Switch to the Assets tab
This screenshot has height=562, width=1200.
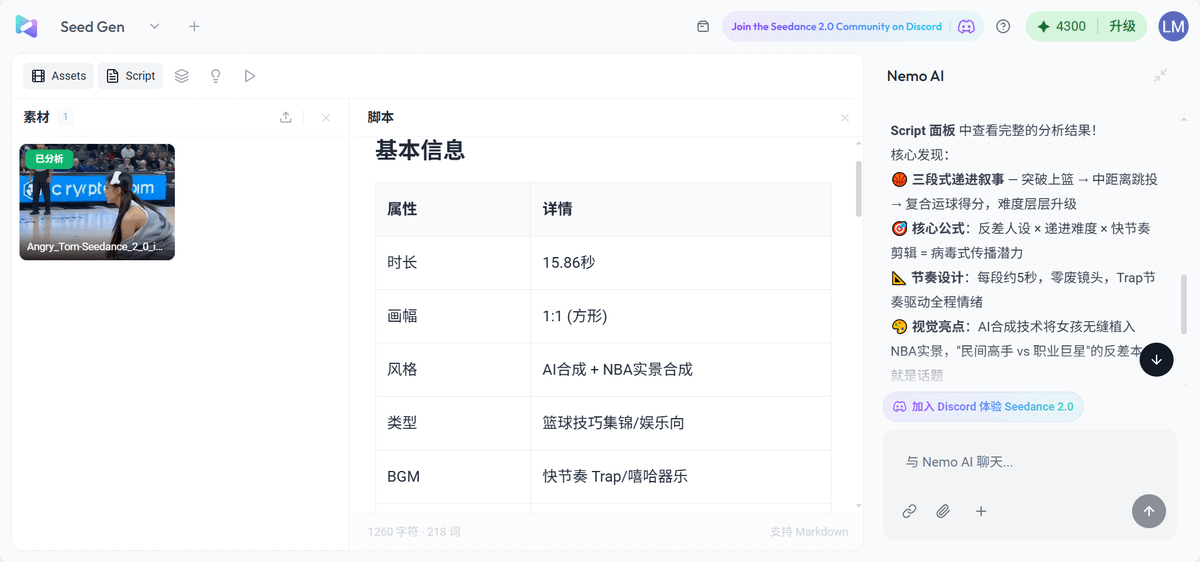click(x=59, y=76)
